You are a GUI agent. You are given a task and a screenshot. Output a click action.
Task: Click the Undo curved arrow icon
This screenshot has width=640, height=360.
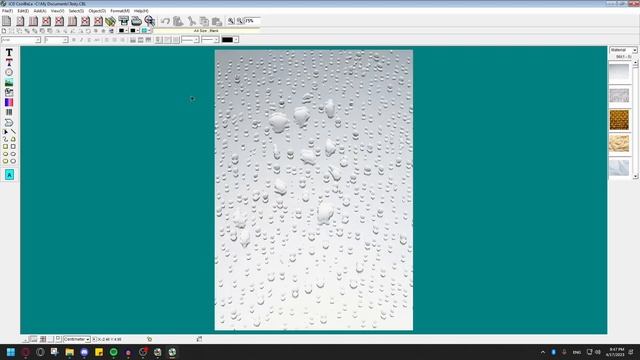pos(165,21)
